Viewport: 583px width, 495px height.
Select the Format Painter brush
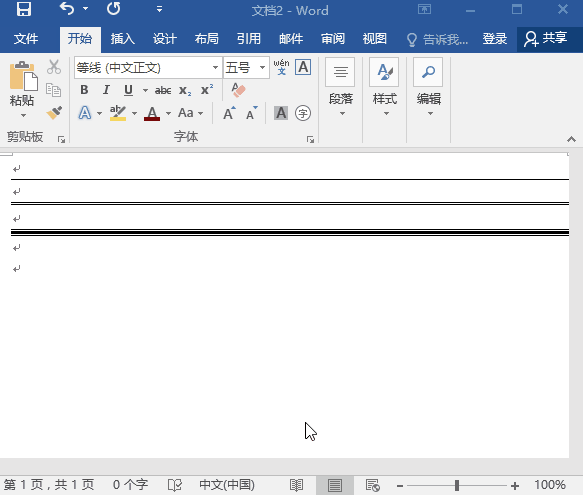click(x=54, y=113)
